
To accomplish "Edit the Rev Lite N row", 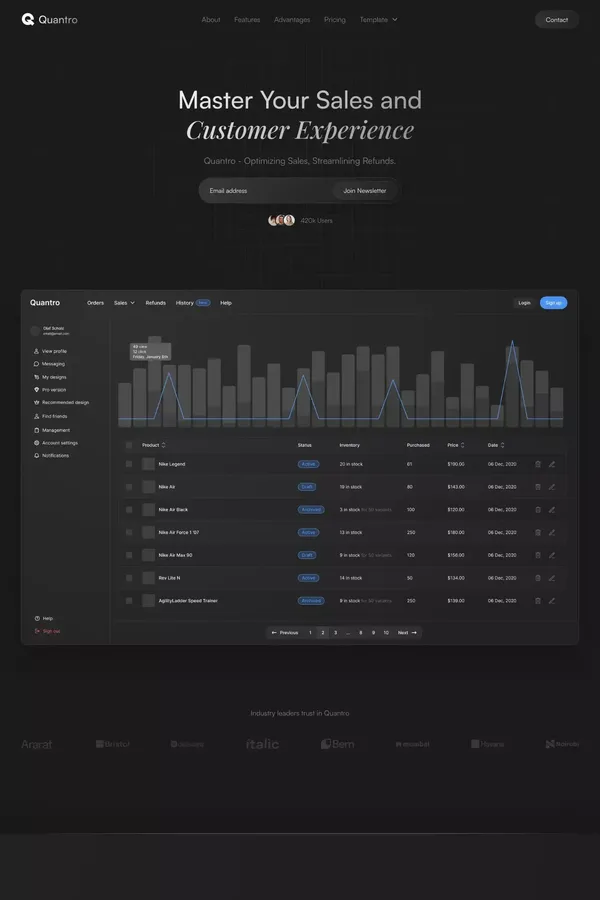I will pos(552,578).
